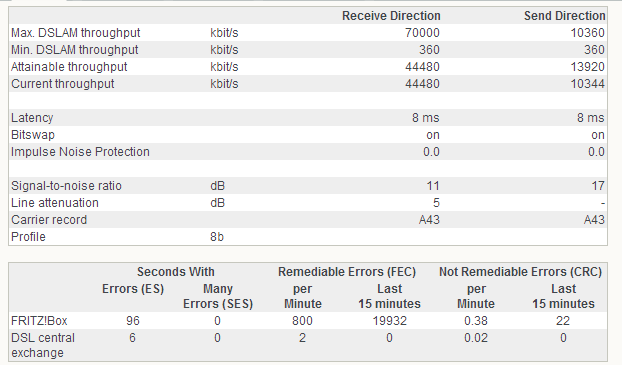The height and width of the screenshot is (365, 622).
Task: Click the Not Remediable Errors (CRC) header
Action: pos(520,272)
